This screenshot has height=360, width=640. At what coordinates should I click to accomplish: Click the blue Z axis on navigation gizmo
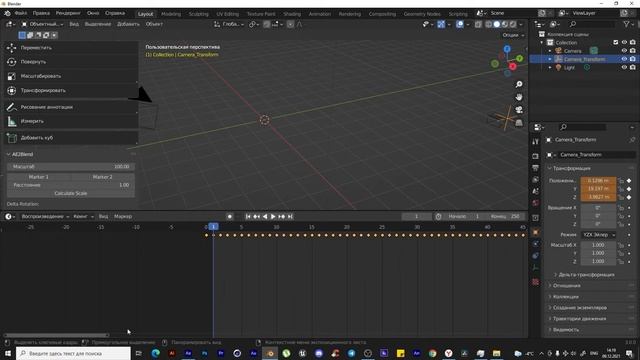[507, 49]
